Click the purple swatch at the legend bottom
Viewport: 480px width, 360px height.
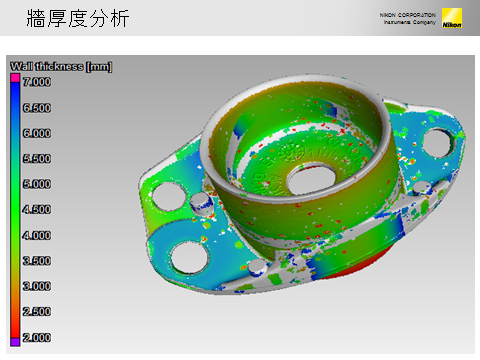[15, 342]
